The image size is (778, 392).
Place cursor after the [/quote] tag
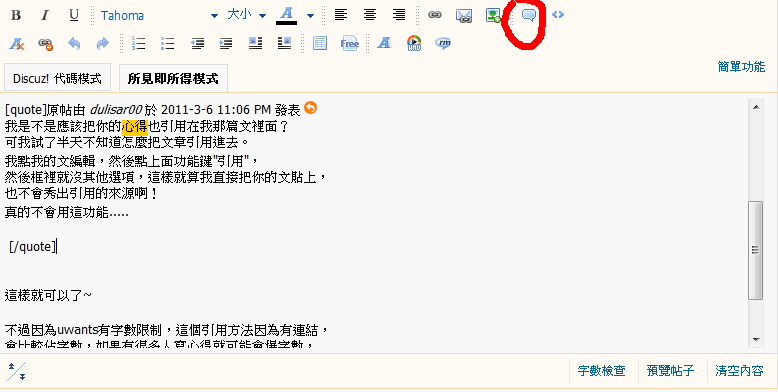[58, 246]
